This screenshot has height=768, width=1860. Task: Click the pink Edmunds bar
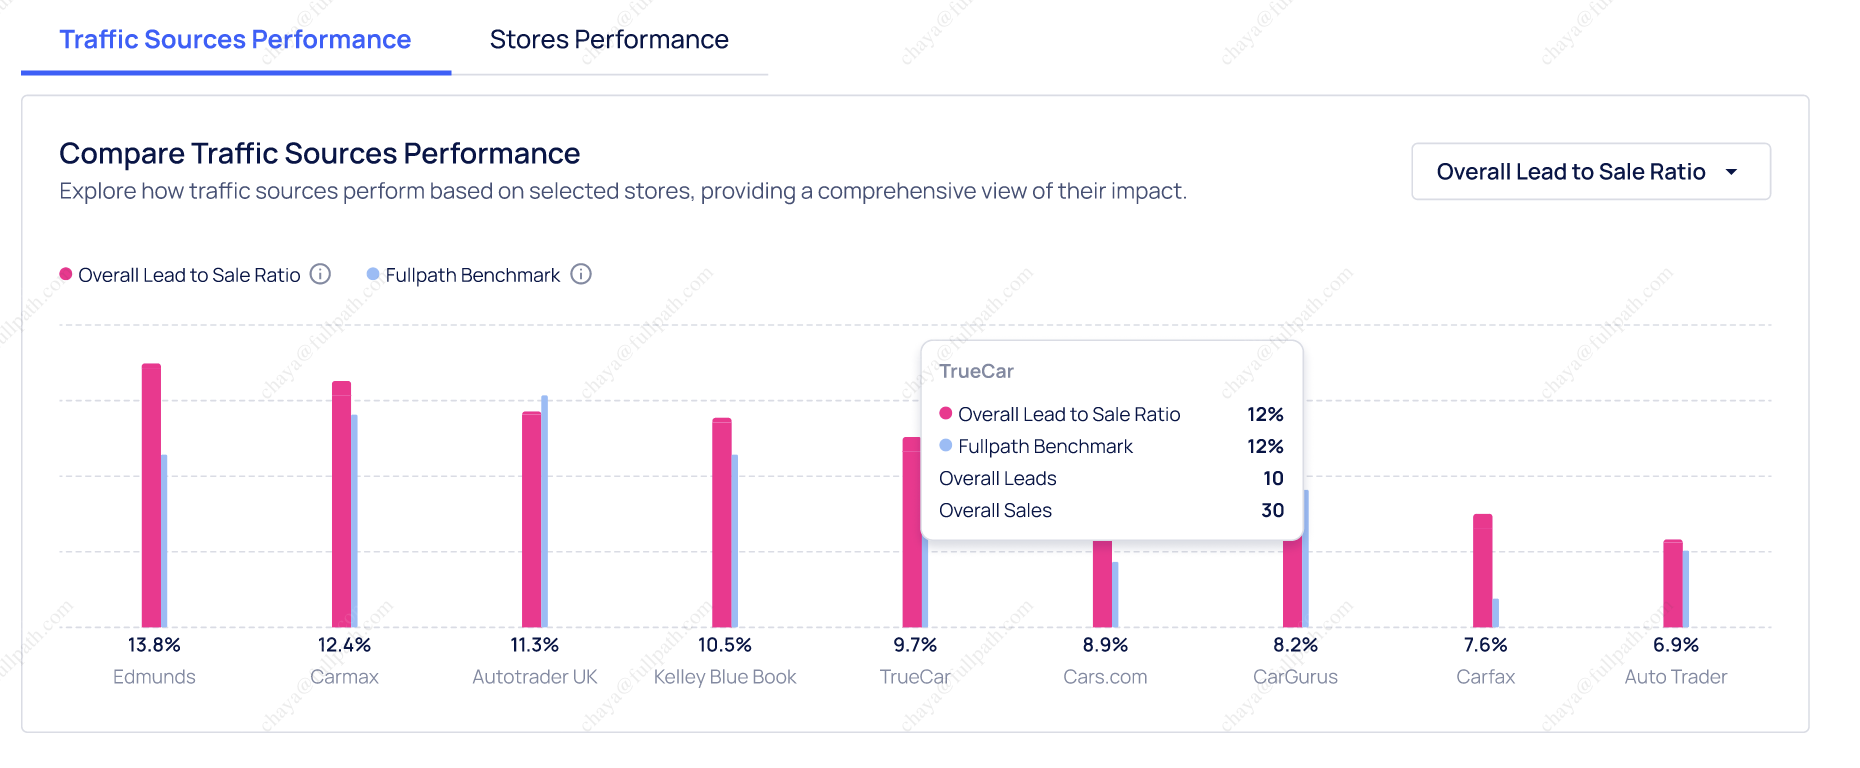pyautogui.click(x=151, y=495)
